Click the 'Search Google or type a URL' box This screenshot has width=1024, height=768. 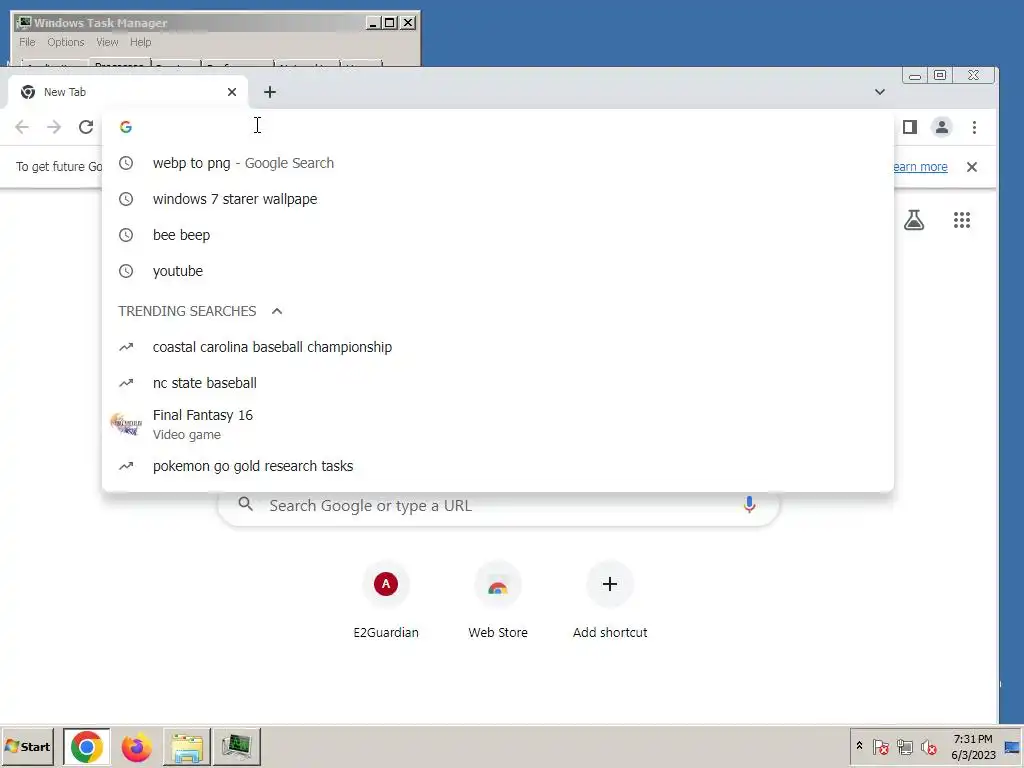pos(498,505)
